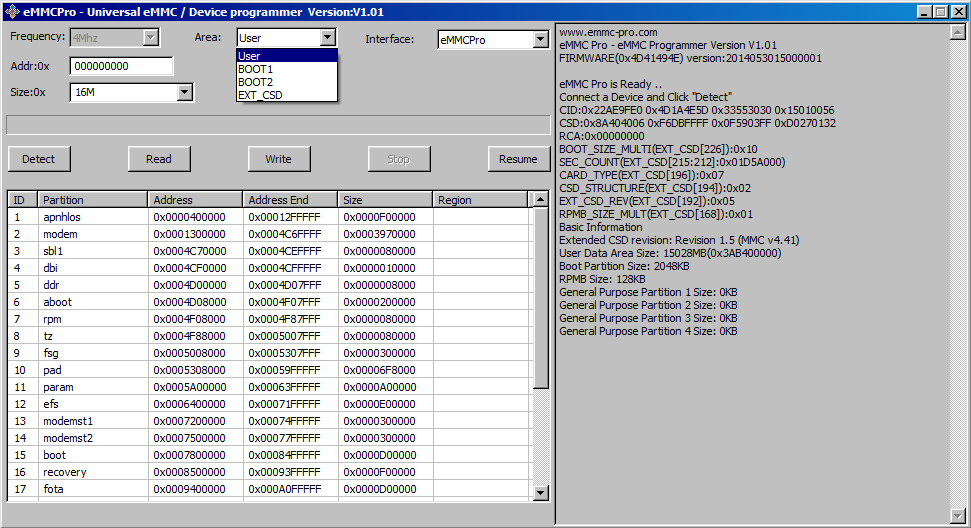Image resolution: width=971 pixels, height=528 pixels.
Task: Click the Write button
Action: coord(279,159)
